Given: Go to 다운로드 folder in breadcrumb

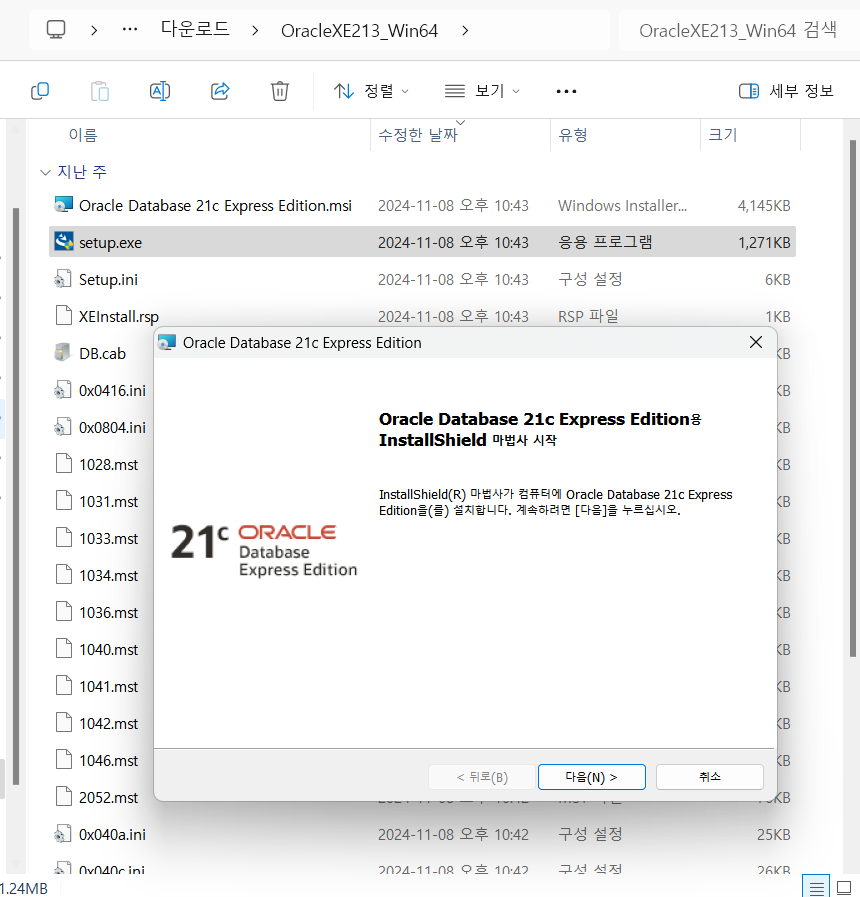Looking at the screenshot, I should (195, 30).
